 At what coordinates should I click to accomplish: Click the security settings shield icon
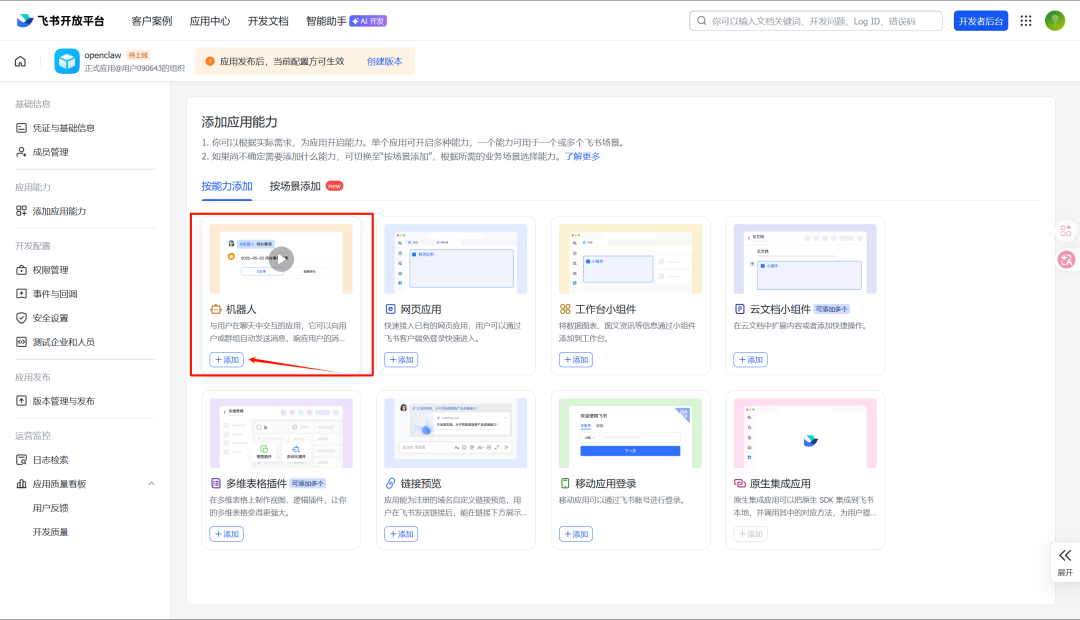21,318
